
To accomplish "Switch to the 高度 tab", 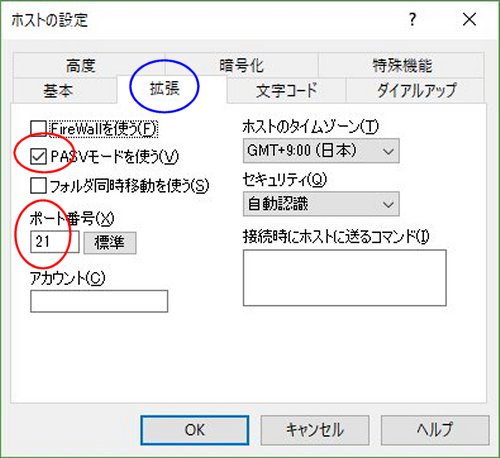I will pyautogui.click(x=89, y=65).
